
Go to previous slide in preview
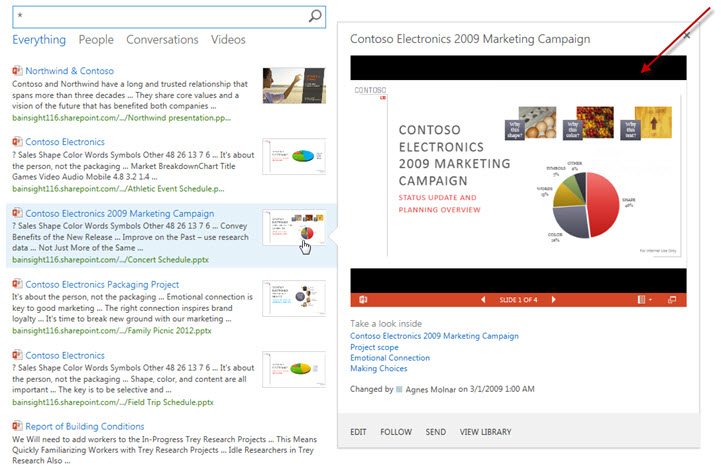pyautogui.click(x=483, y=299)
